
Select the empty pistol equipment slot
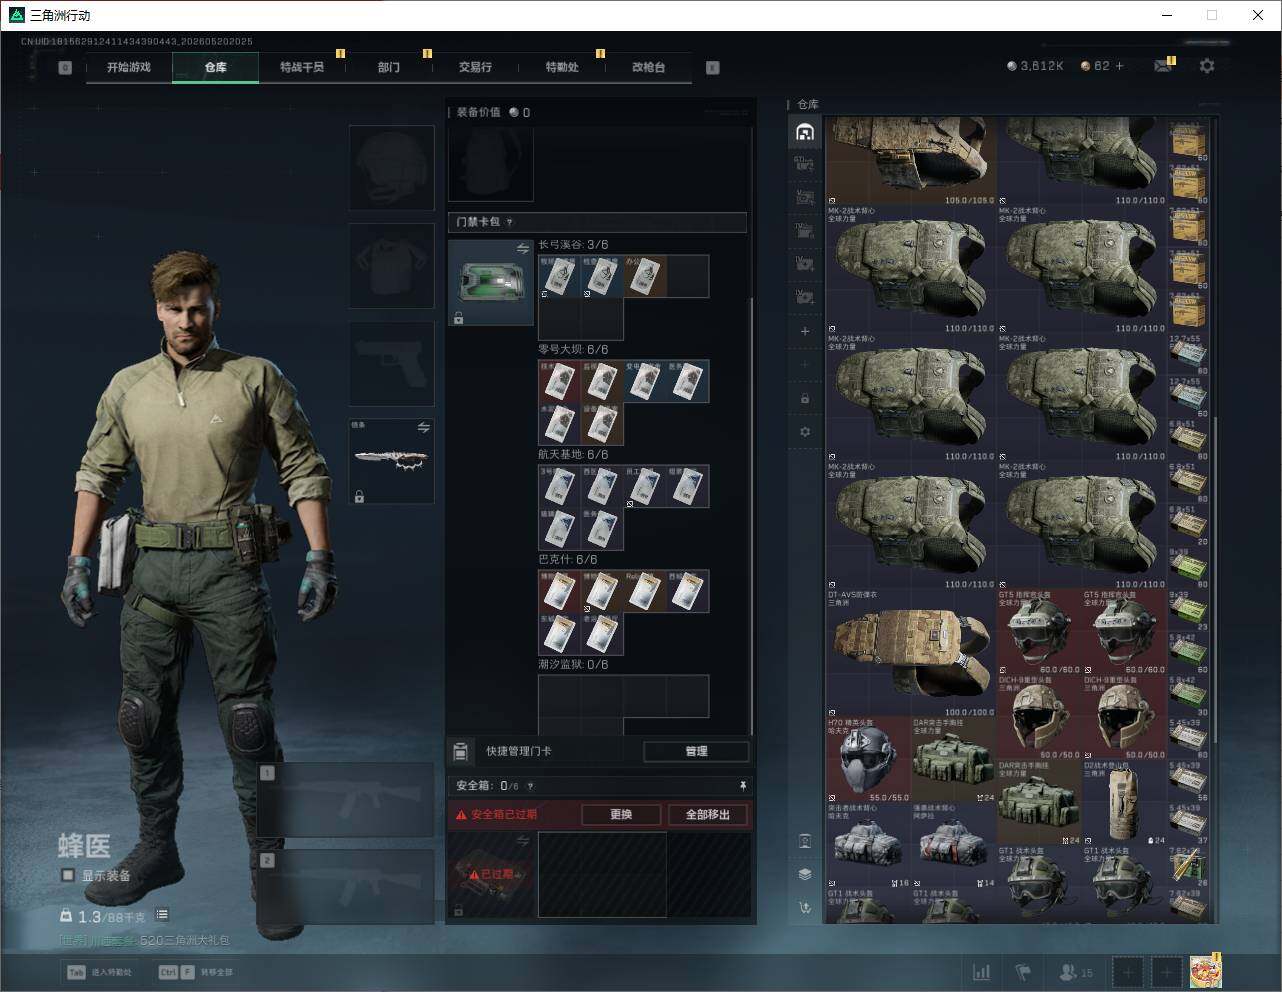pos(392,364)
